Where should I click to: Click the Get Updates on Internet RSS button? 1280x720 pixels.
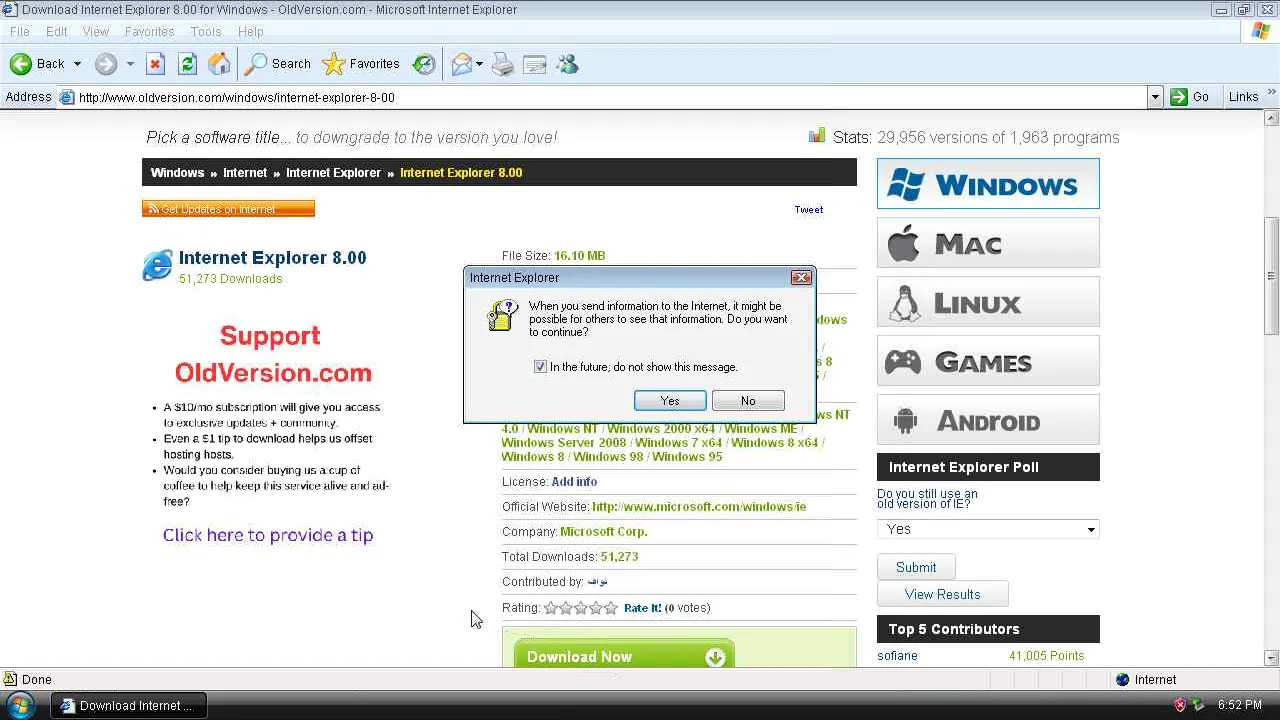click(x=228, y=209)
